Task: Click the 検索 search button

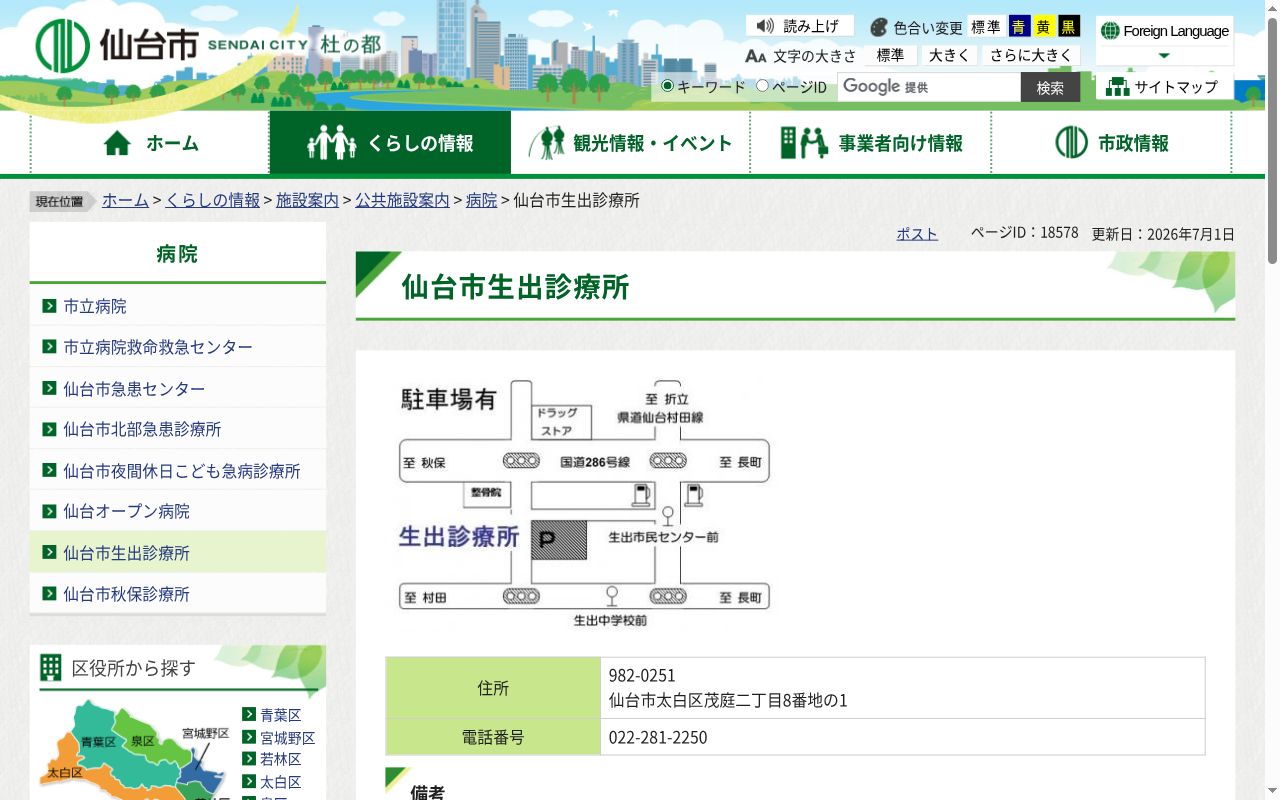Action: [x=1050, y=87]
